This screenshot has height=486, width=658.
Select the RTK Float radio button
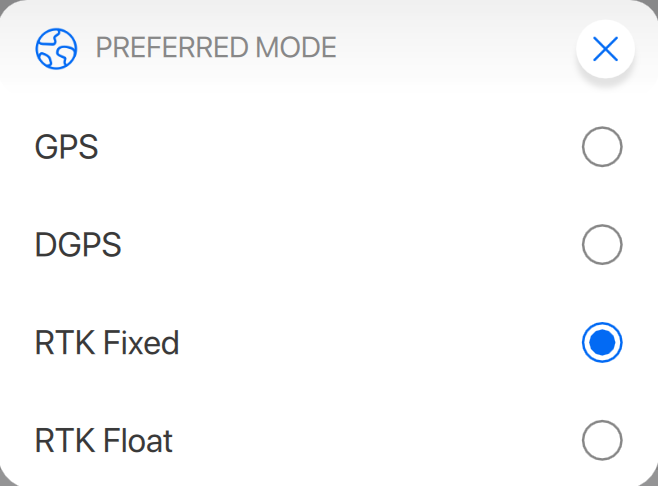tap(602, 440)
